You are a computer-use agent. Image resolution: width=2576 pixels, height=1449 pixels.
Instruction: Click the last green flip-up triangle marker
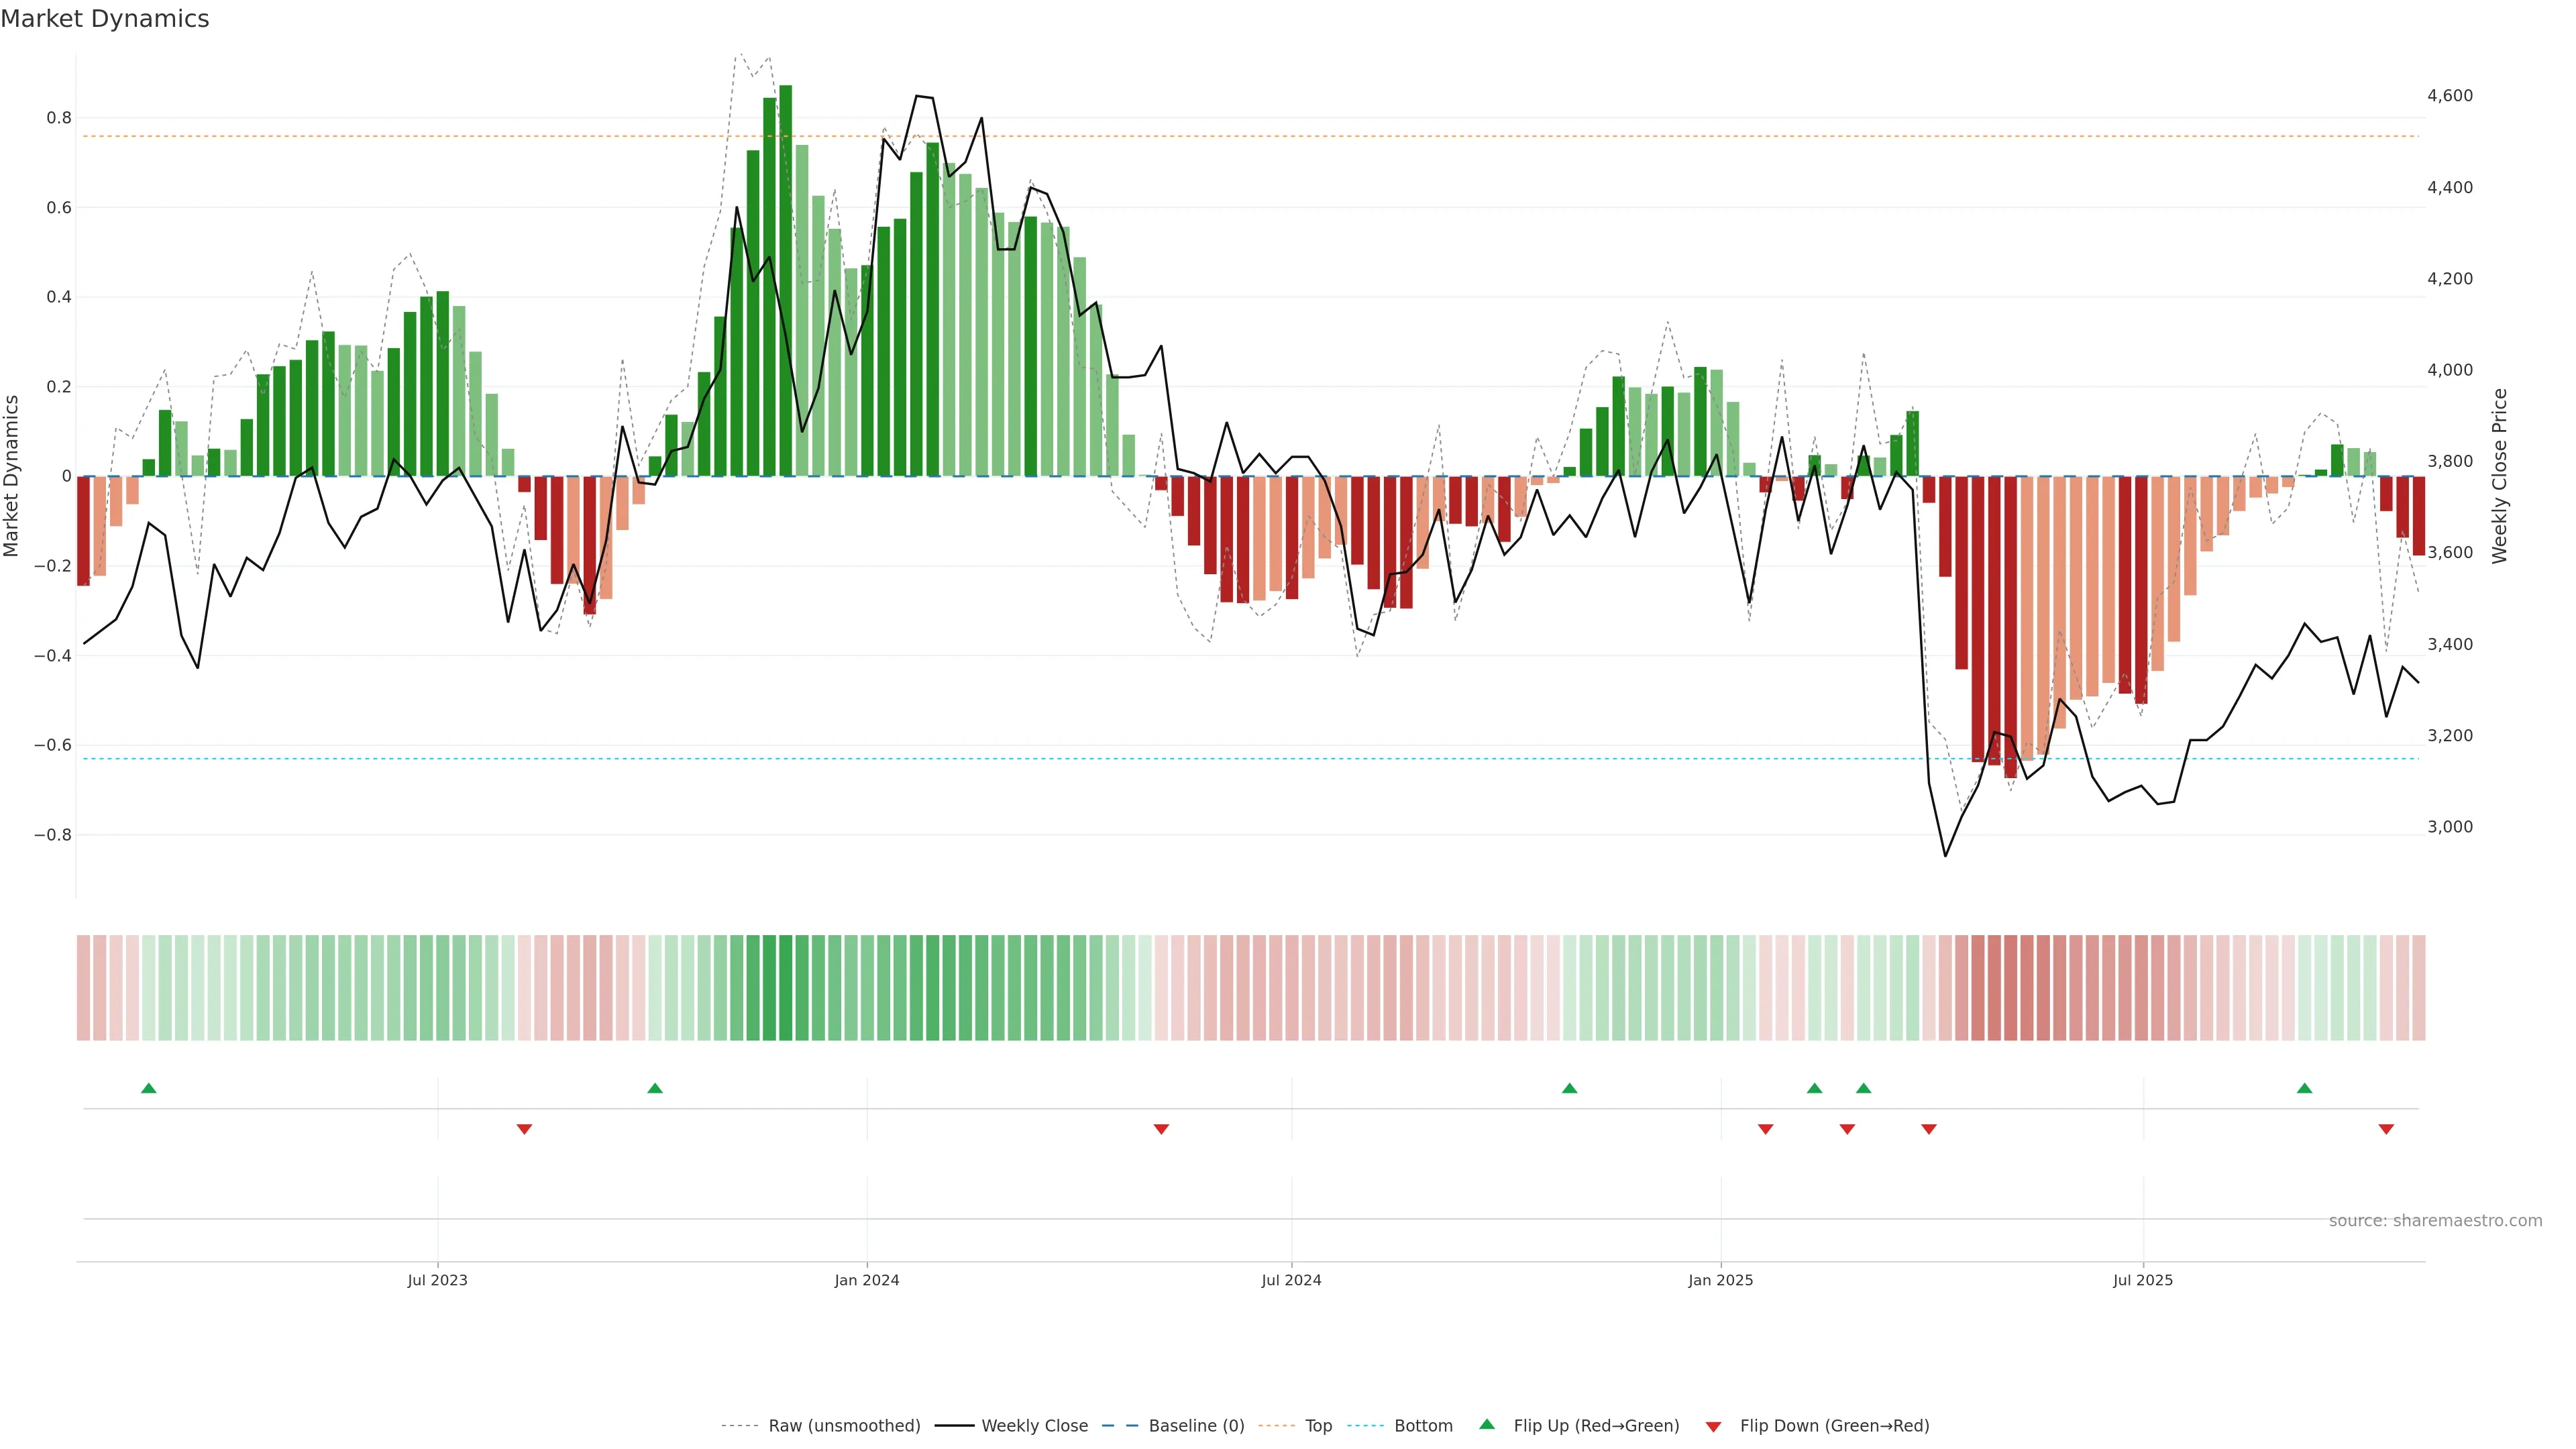pyautogui.click(x=2304, y=1088)
